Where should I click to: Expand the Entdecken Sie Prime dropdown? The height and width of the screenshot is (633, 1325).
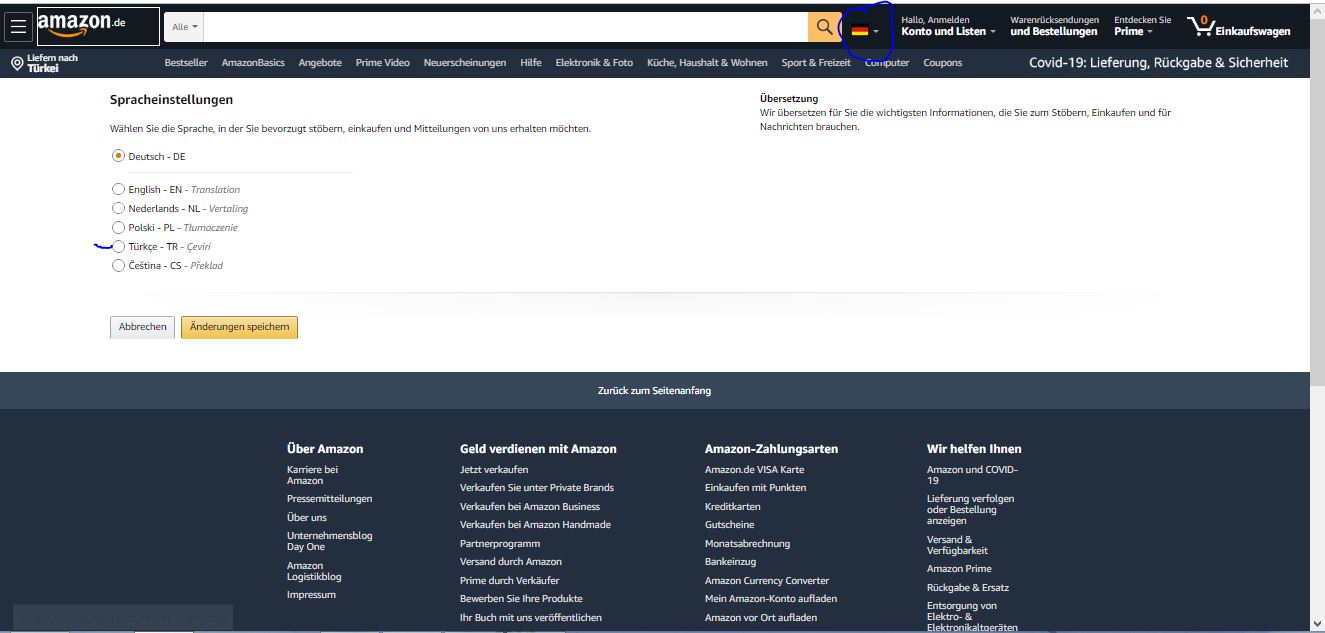(1142, 26)
